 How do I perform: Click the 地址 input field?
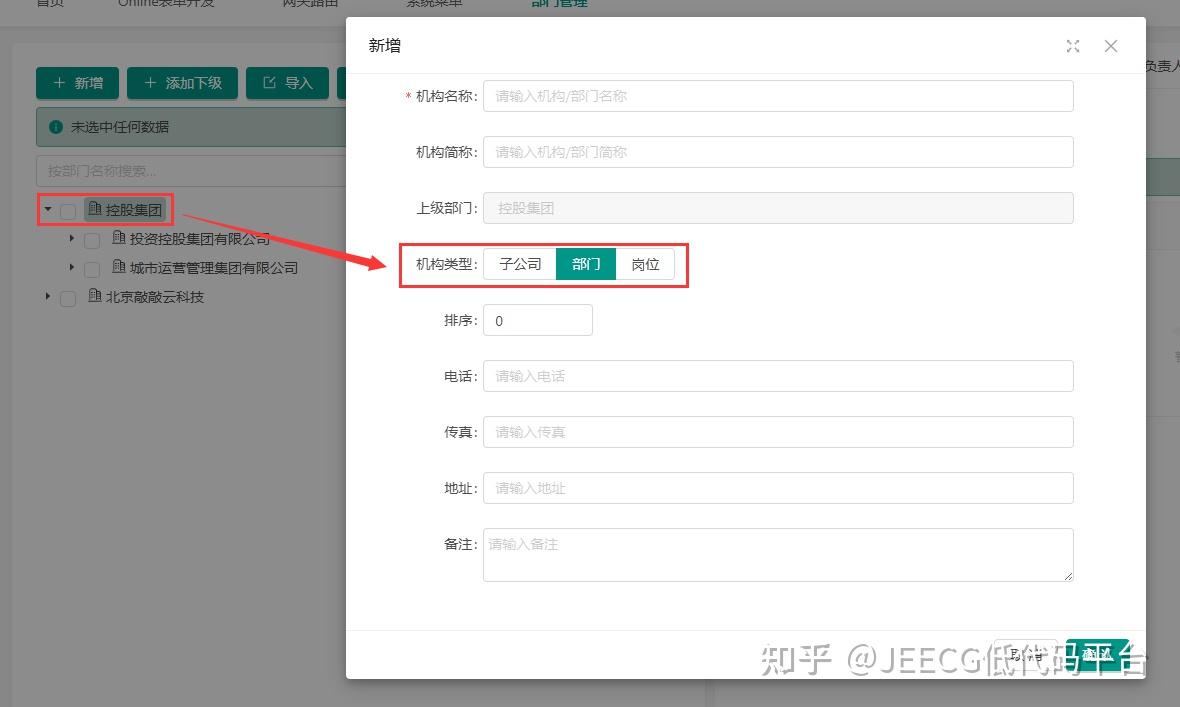pos(778,488)
